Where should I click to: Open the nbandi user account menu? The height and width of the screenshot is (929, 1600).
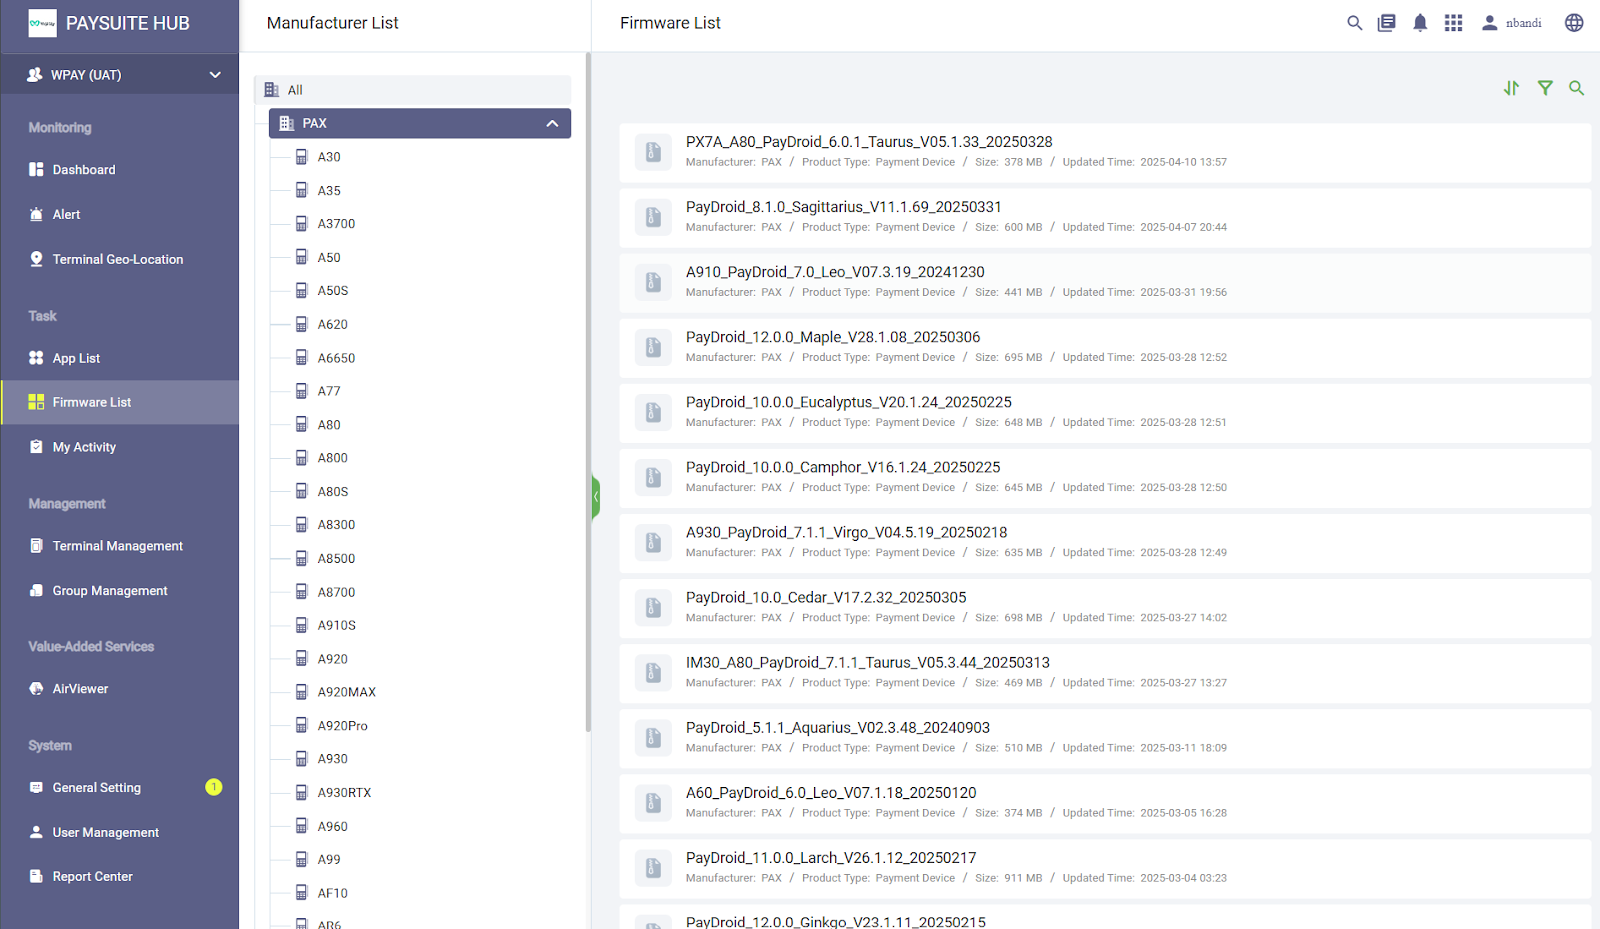click(1511, 23)
